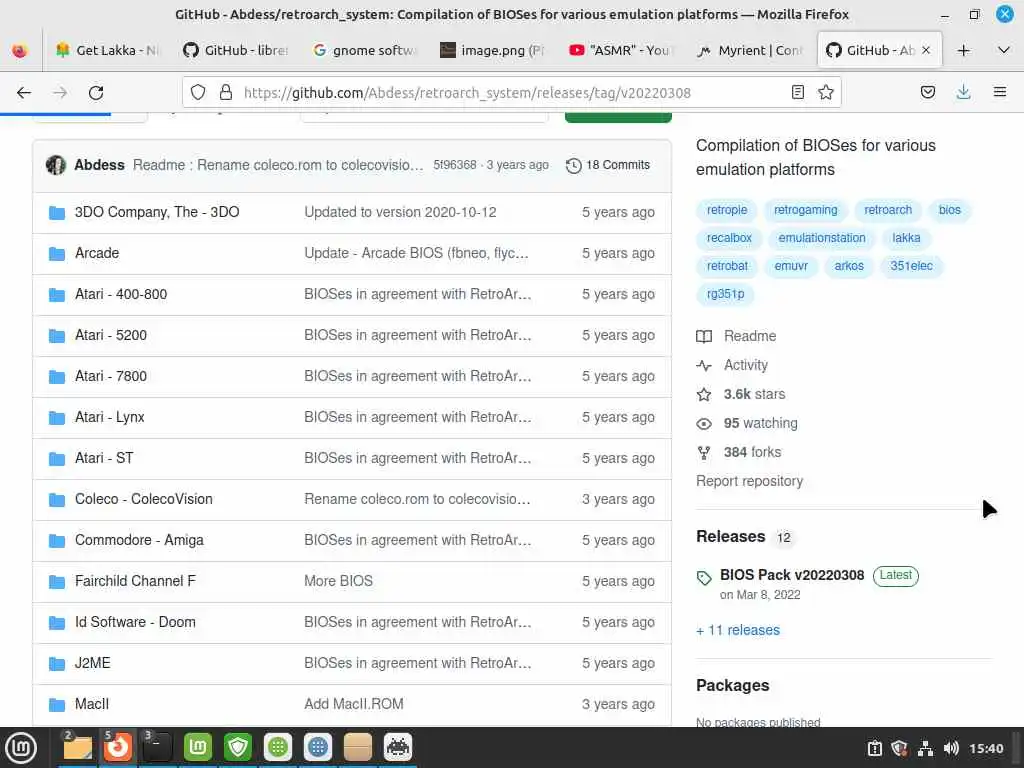View site info via the padlock icon
1024x768 pixels.
pyautogui.click(x=226, y=93)
